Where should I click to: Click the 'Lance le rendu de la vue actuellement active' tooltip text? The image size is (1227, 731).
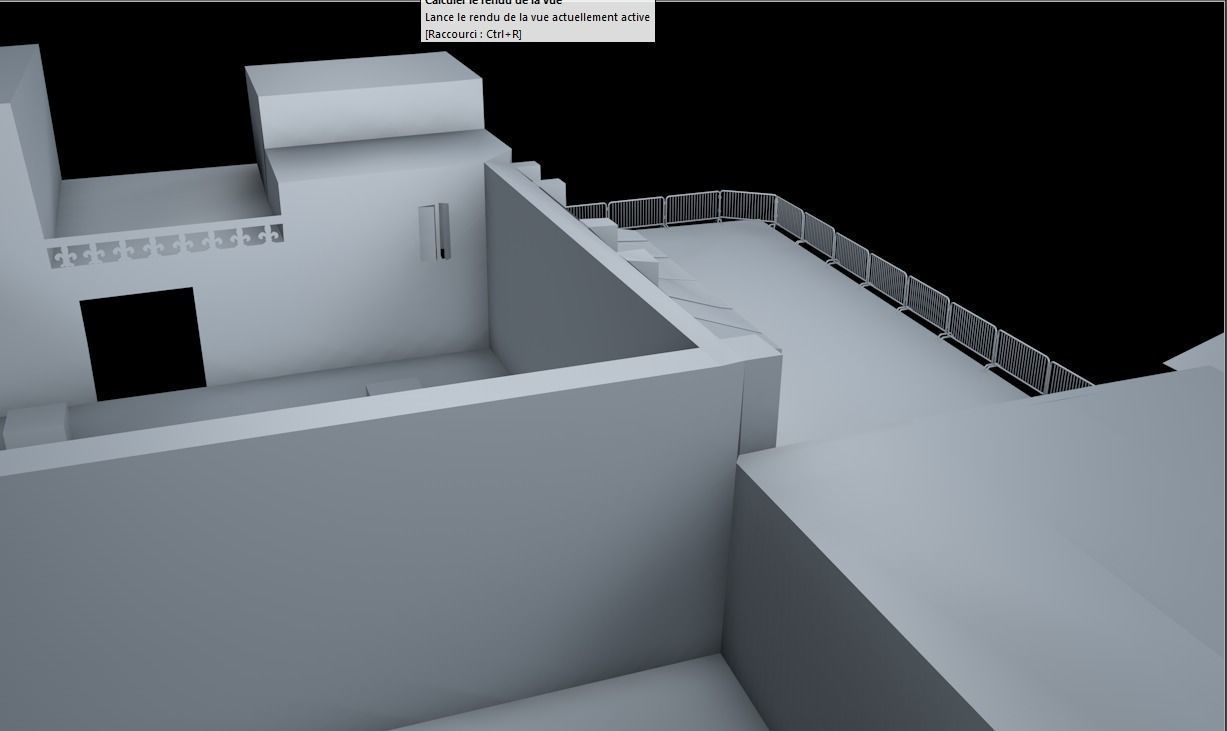point(537,17)
